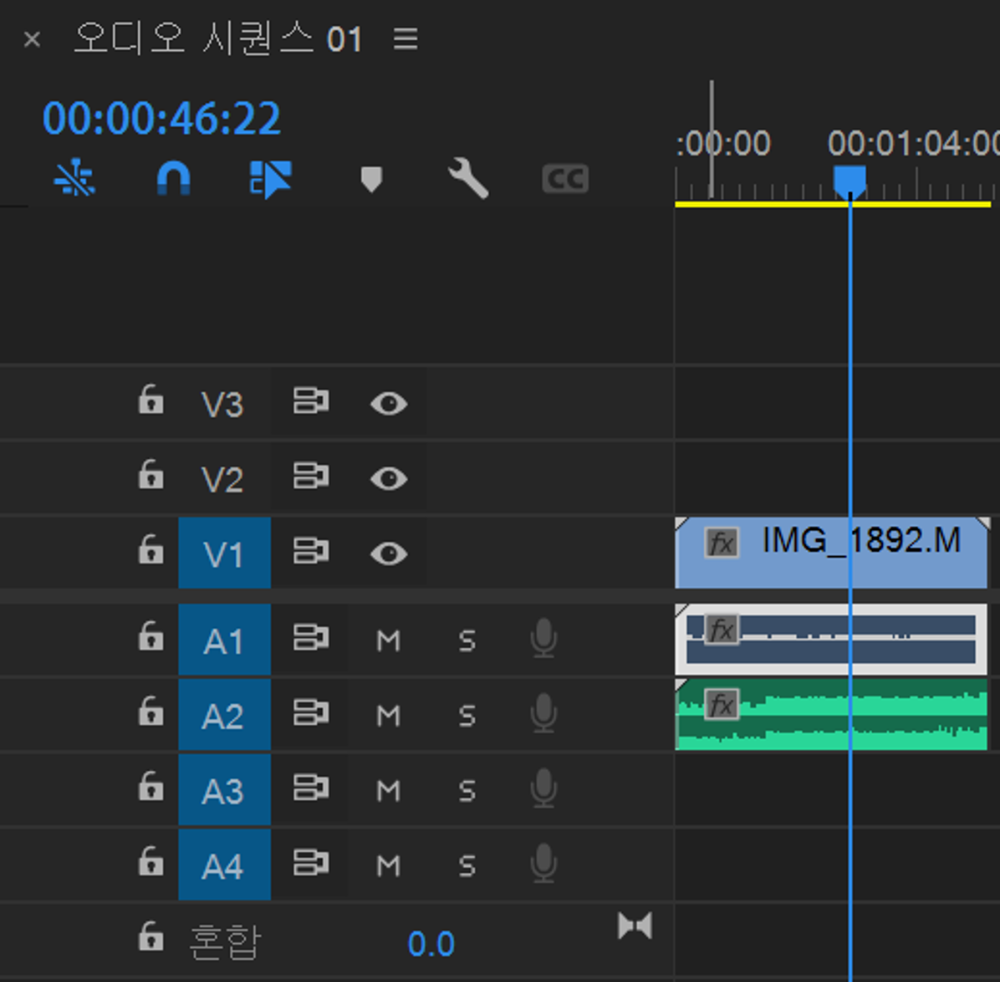Click the fx badge on A2 clip

(x=722, y=705)
